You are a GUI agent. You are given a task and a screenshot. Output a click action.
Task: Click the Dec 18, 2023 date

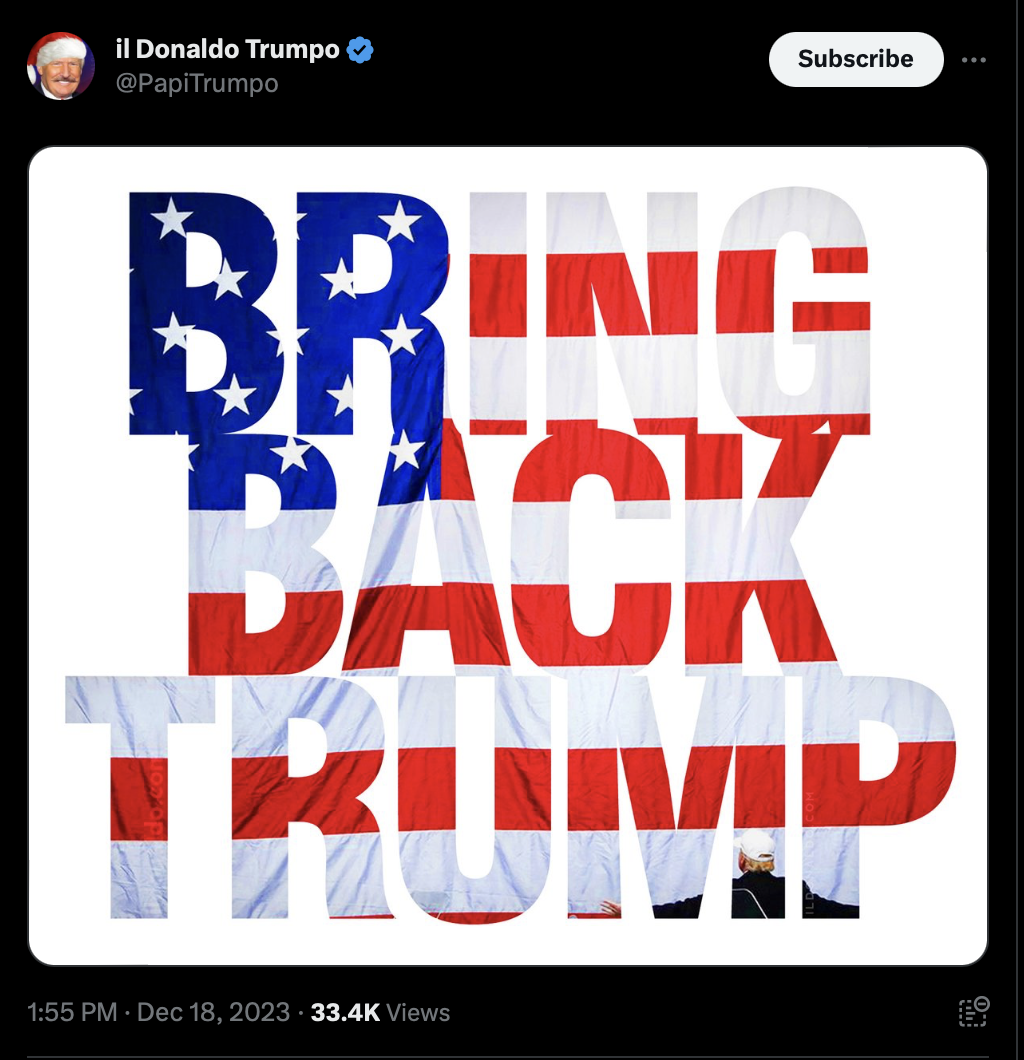pos(213,1012)
